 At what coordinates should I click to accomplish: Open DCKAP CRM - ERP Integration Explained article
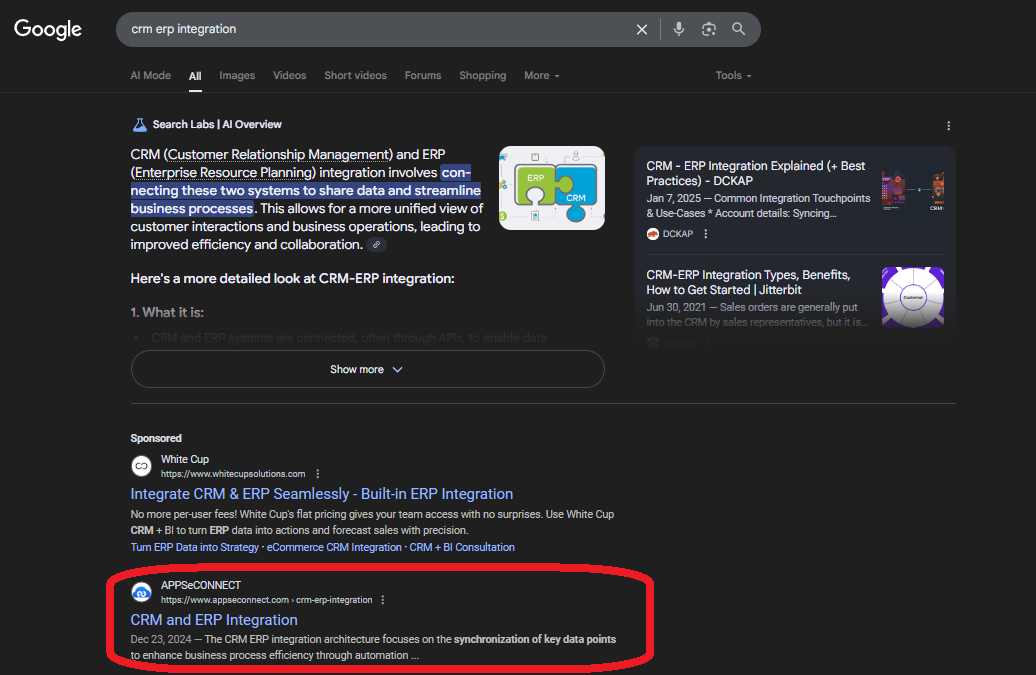tap(755, 173)
